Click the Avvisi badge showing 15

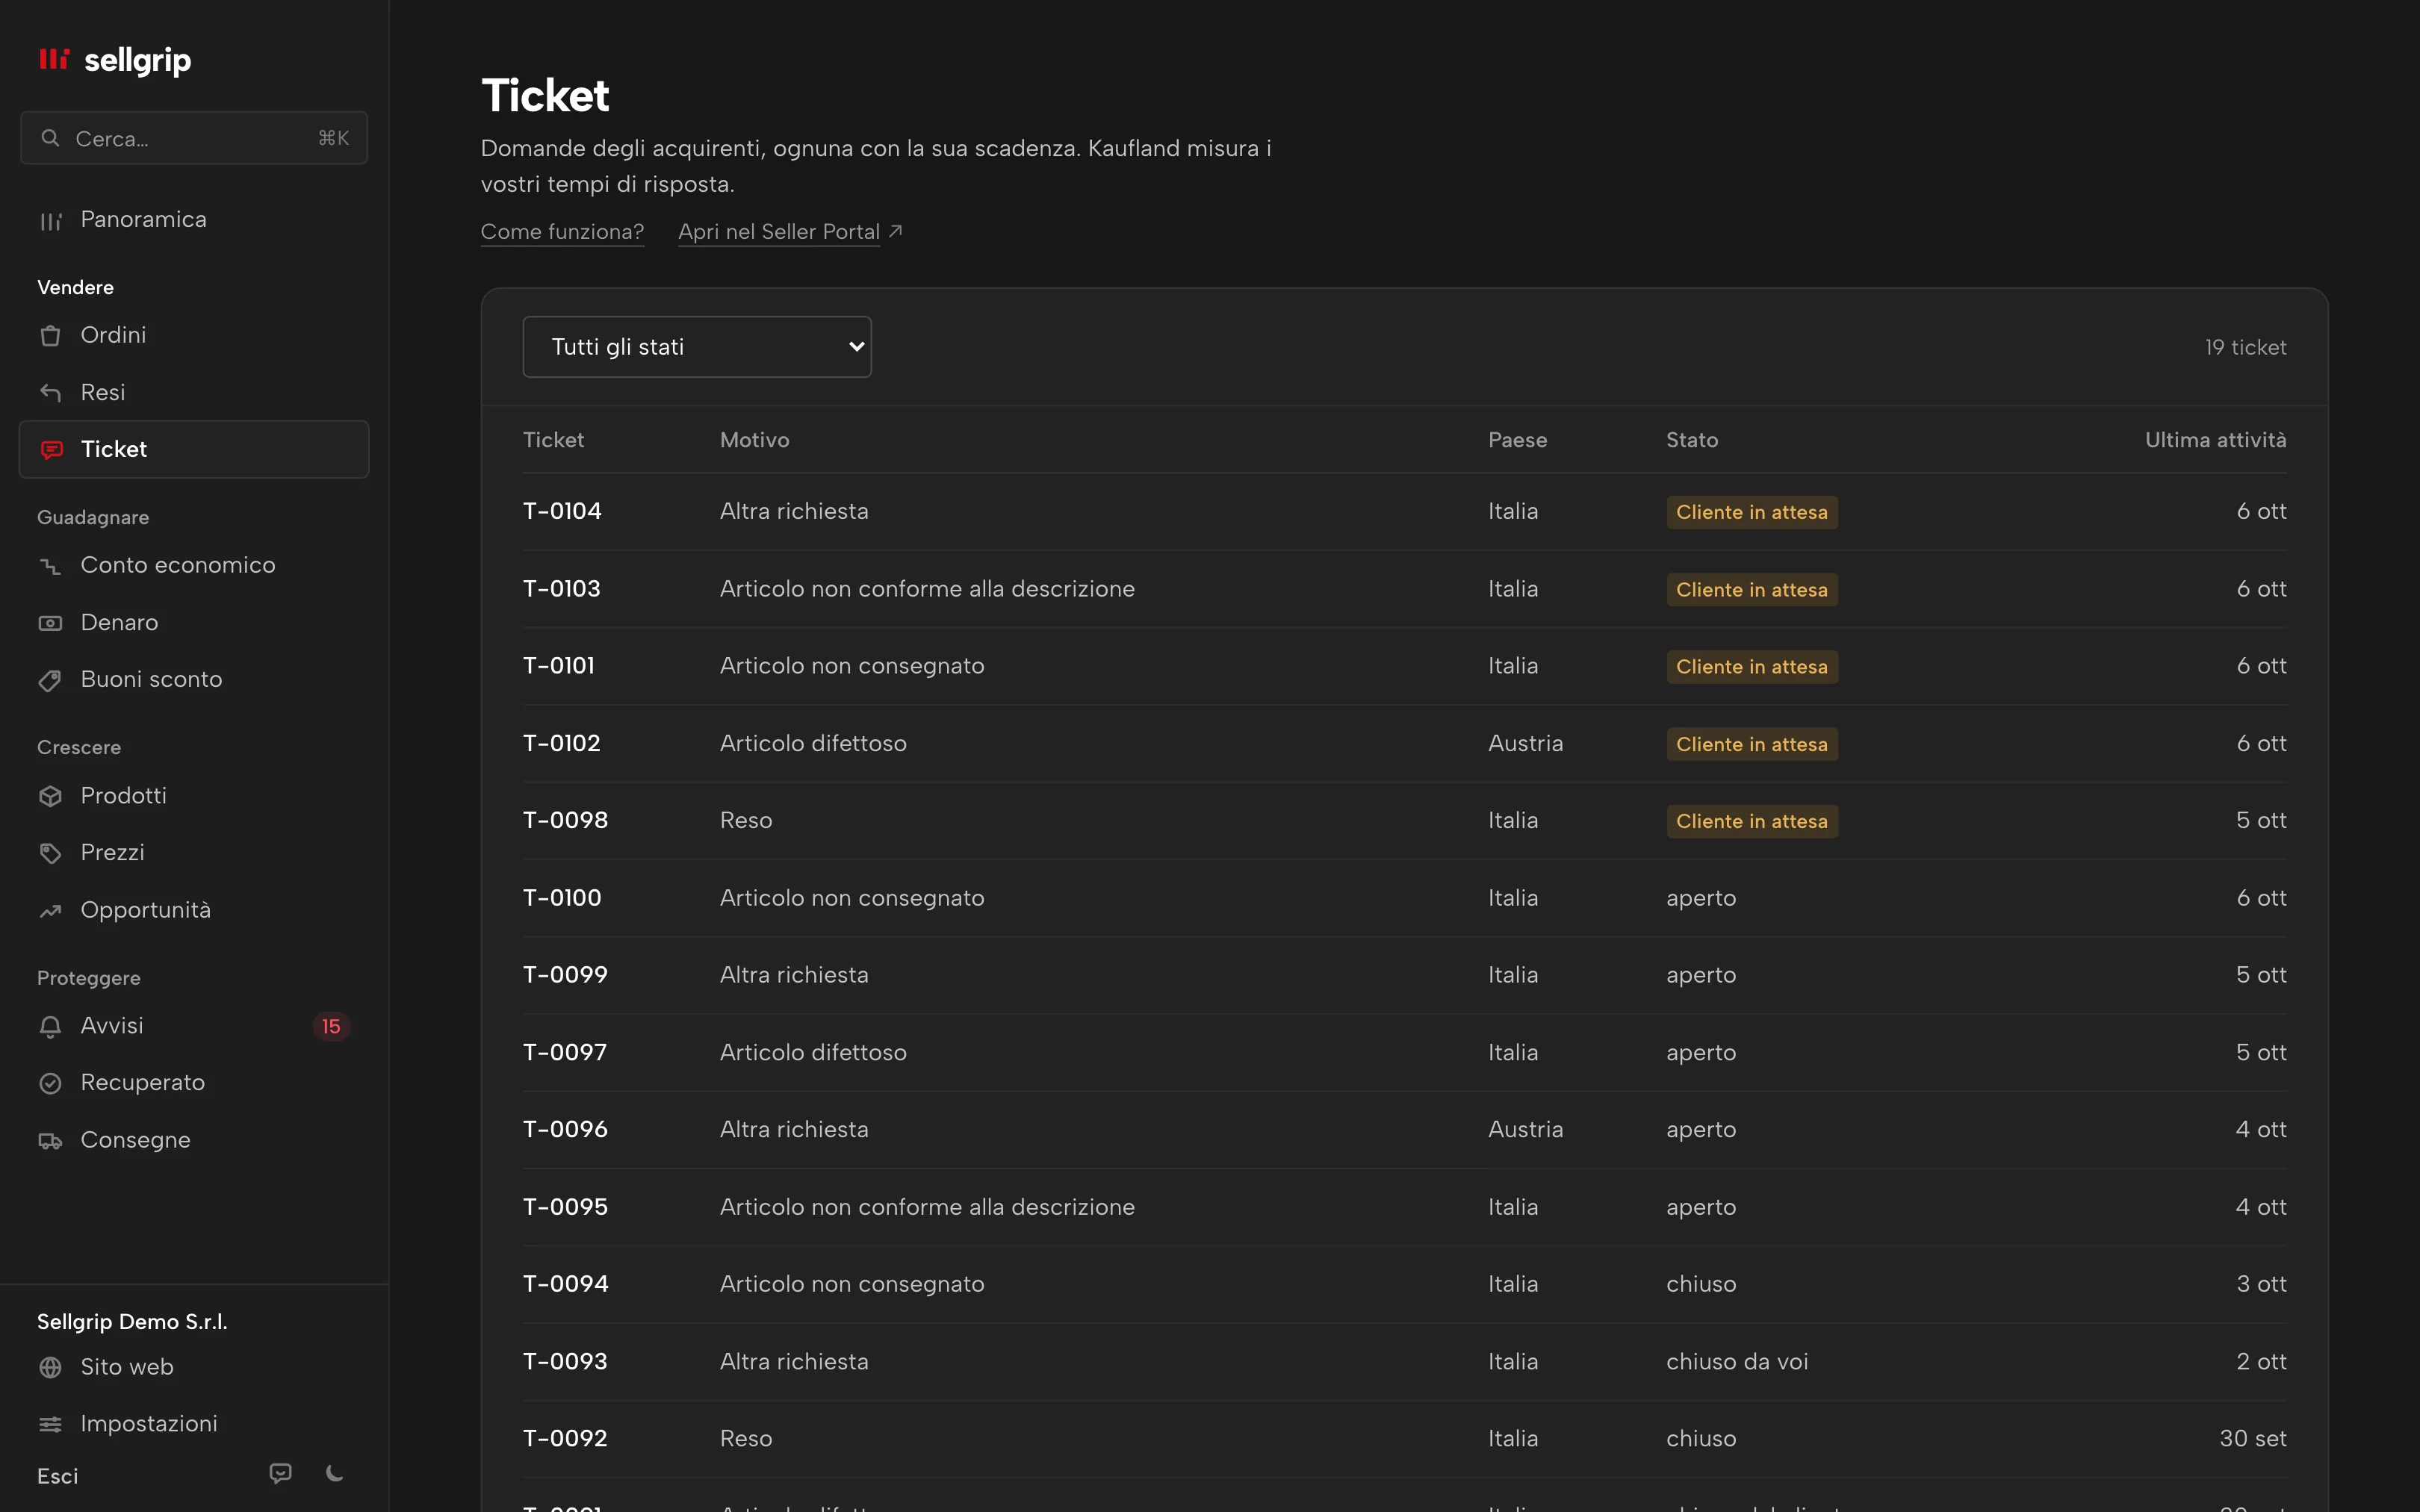point(331,1026)
